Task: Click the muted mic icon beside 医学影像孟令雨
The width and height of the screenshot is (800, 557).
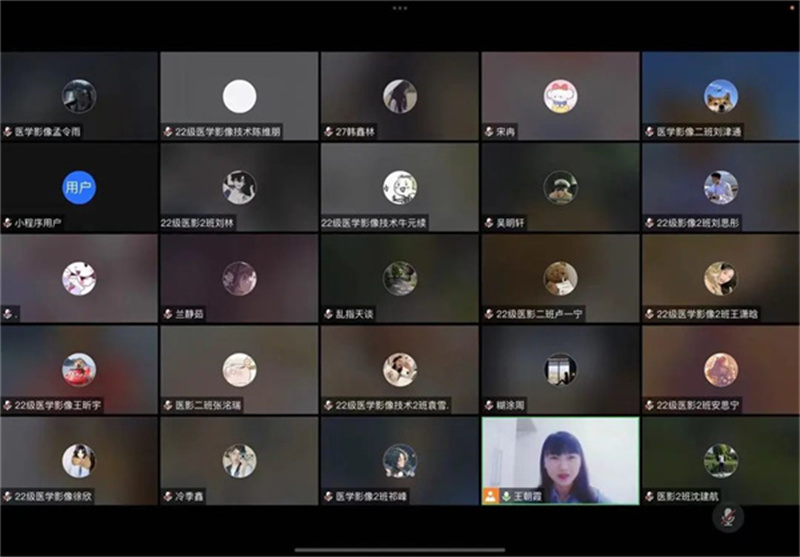Action: coord(8,131)
